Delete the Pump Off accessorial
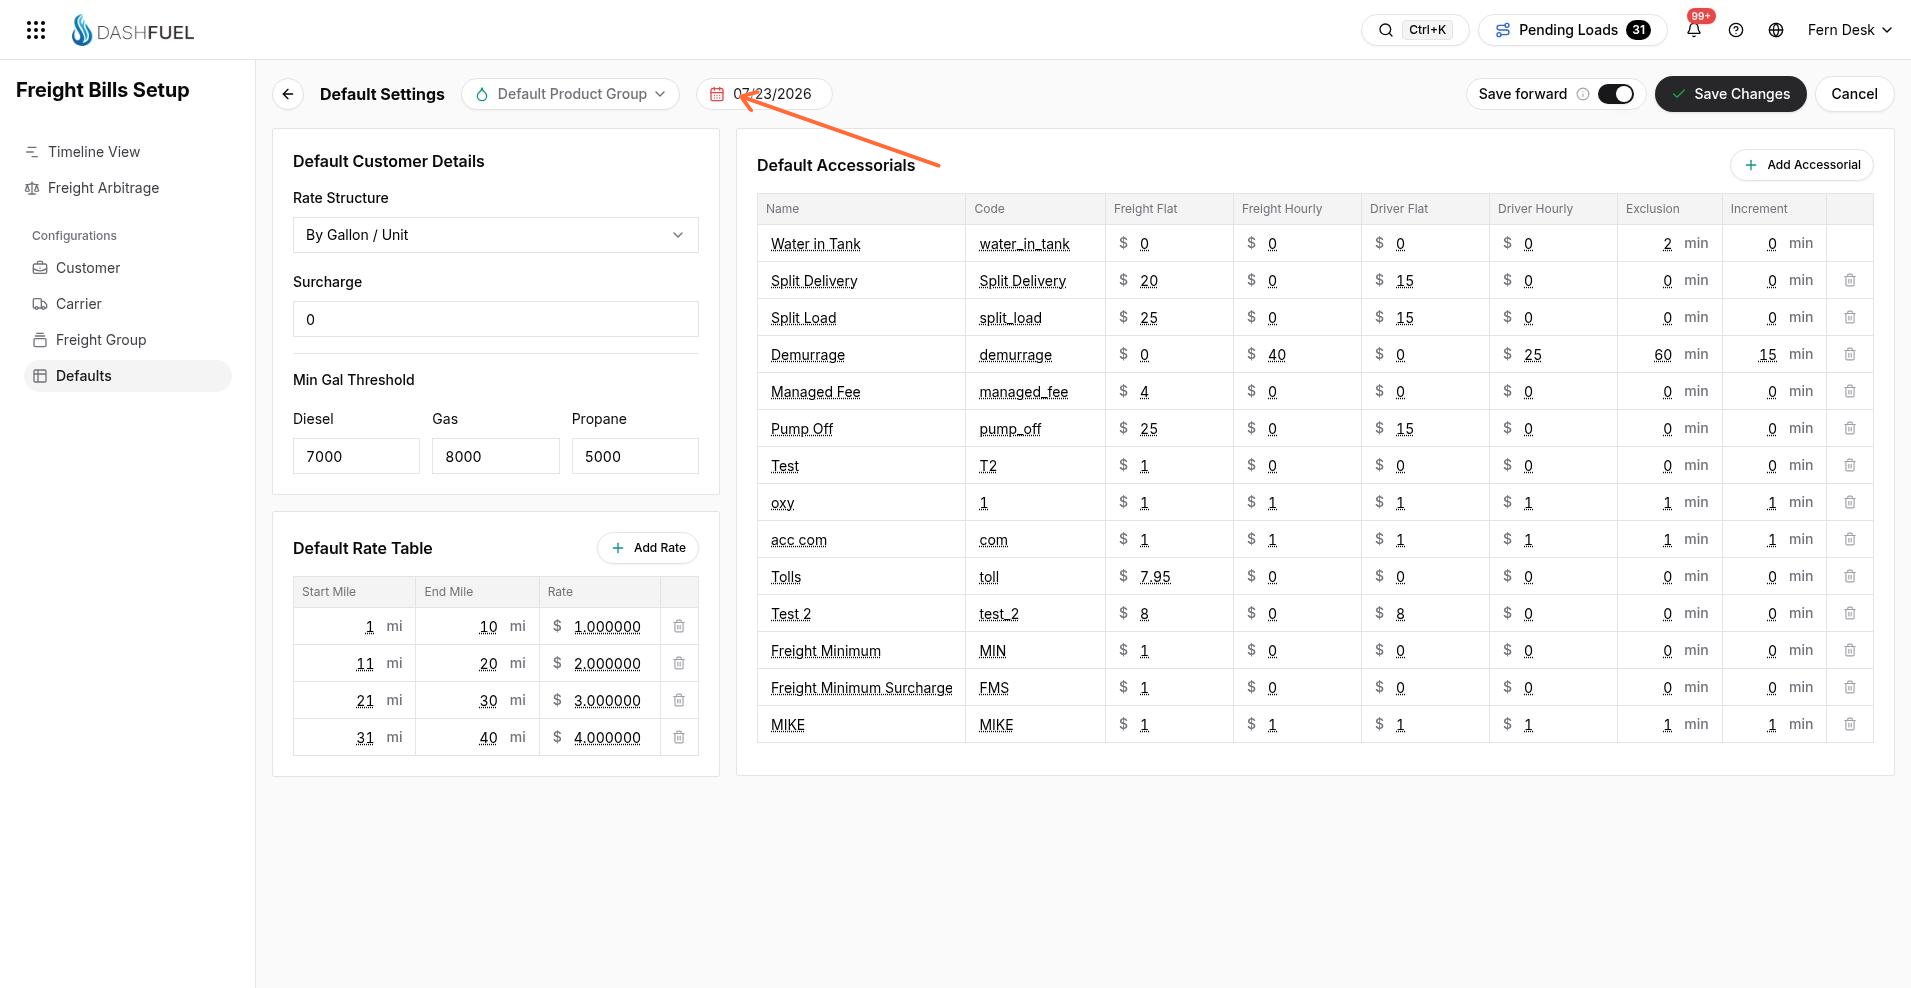The height and width of the screenshot is (988, 1911). [x=1850, y=428]
